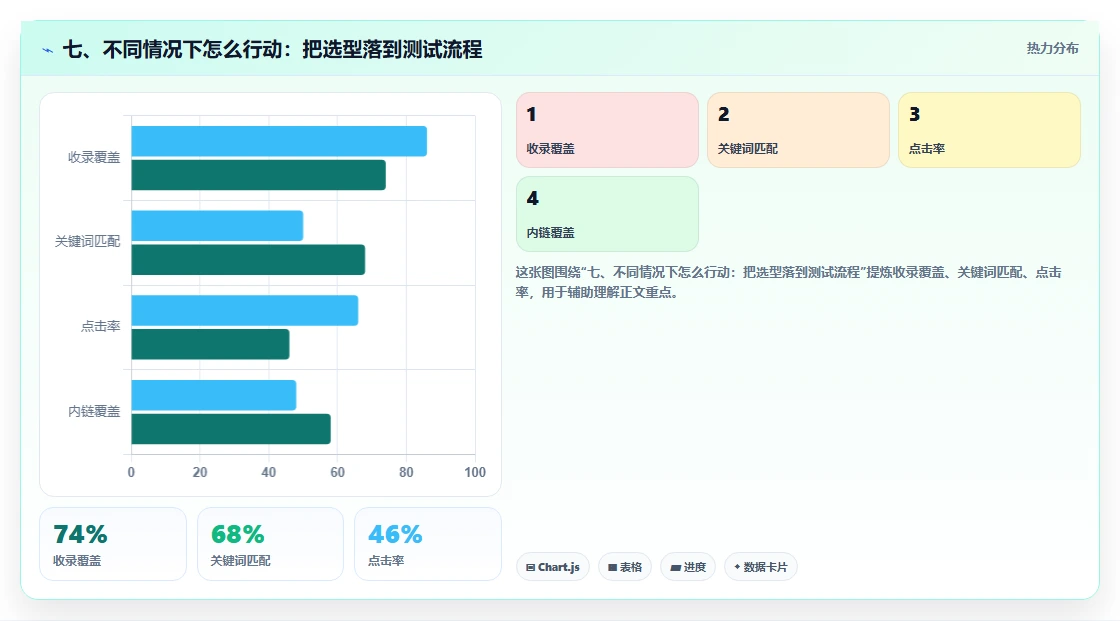This screenshot has width=1120, height=621.
Task: Click the 热力分布 label in header
Action: click(x=1052, y=48)
